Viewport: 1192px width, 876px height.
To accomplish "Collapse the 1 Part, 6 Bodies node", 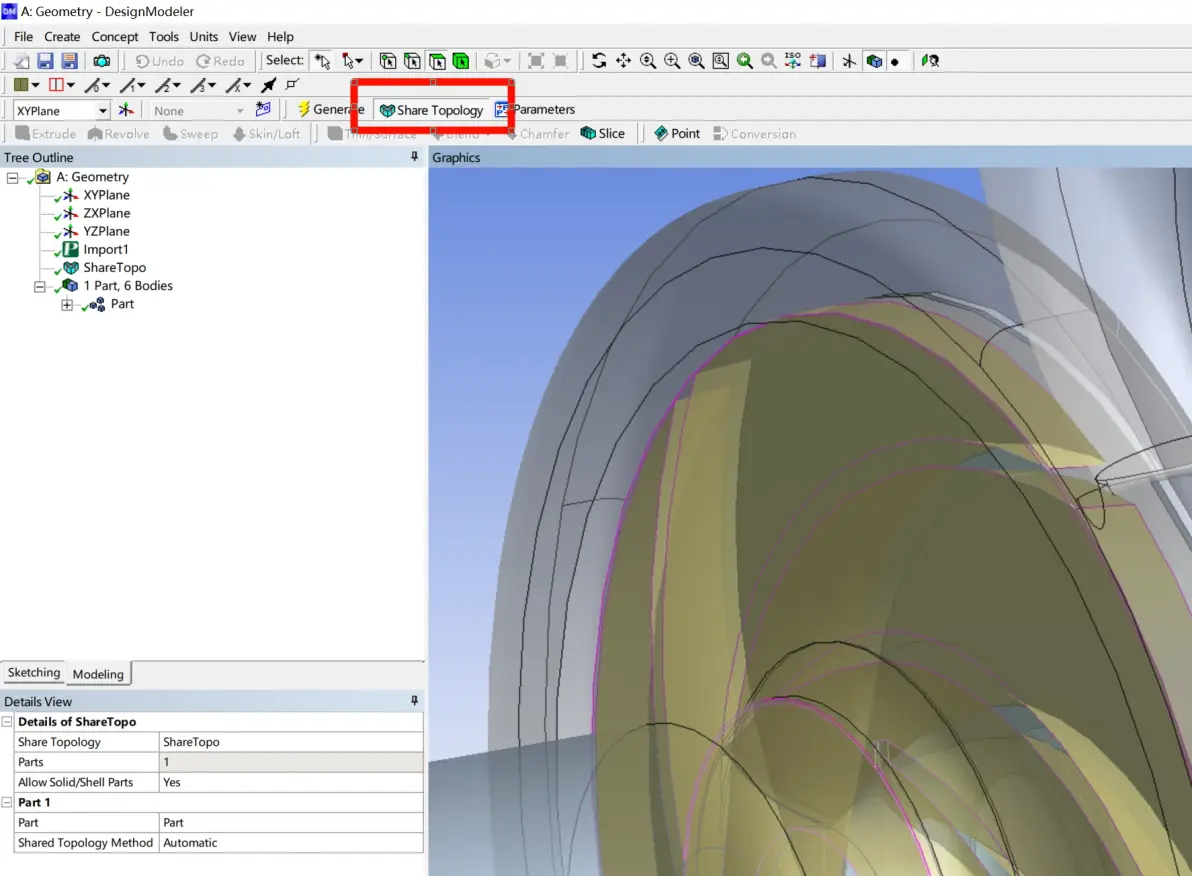I will point(40,287).
